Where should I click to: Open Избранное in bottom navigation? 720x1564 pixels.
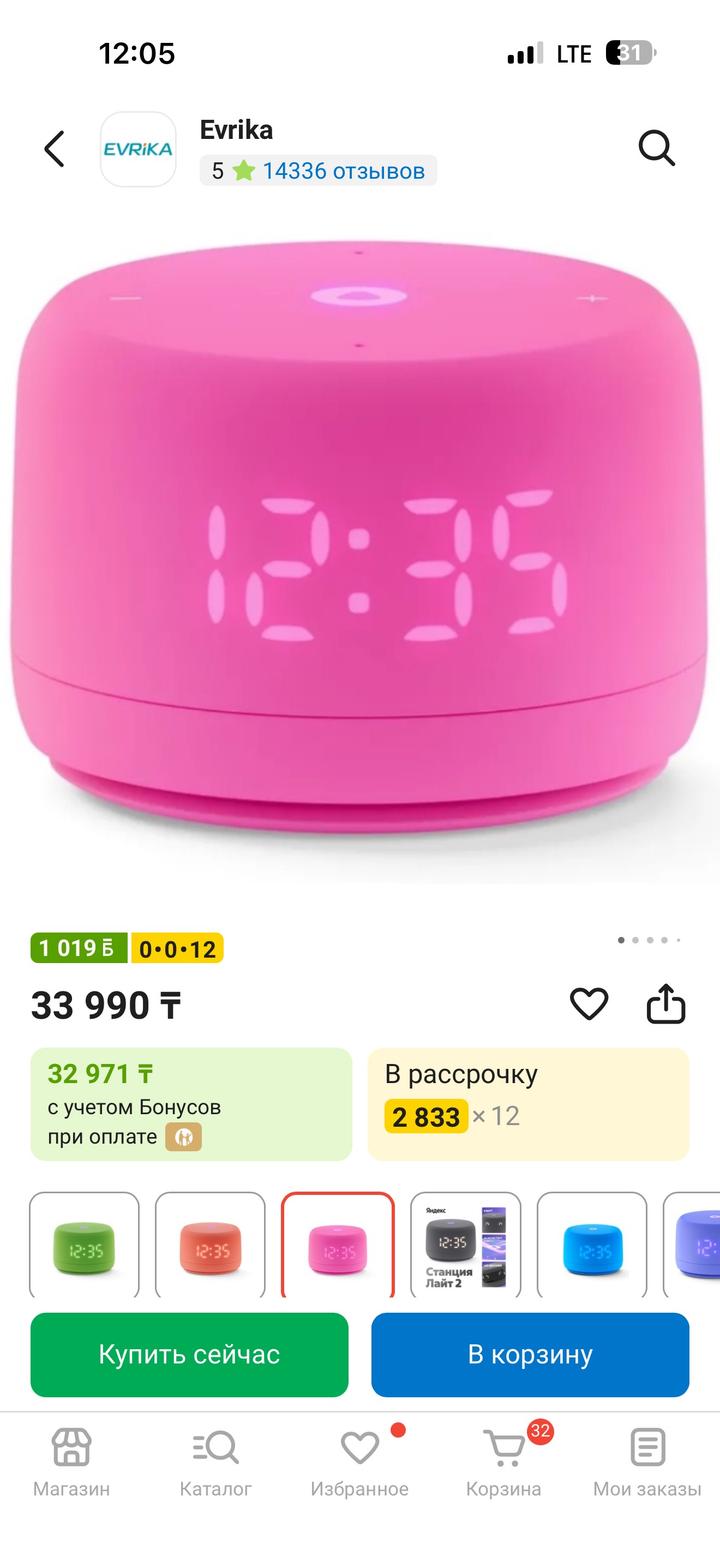[359, 1463]
